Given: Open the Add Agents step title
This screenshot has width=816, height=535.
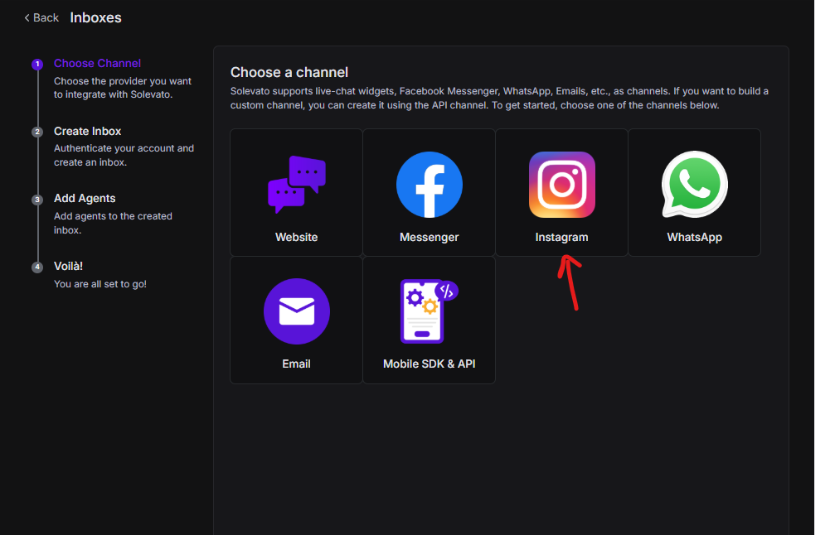Looking at the screenshot, I should pyautogui.click(x=85, y=198).
